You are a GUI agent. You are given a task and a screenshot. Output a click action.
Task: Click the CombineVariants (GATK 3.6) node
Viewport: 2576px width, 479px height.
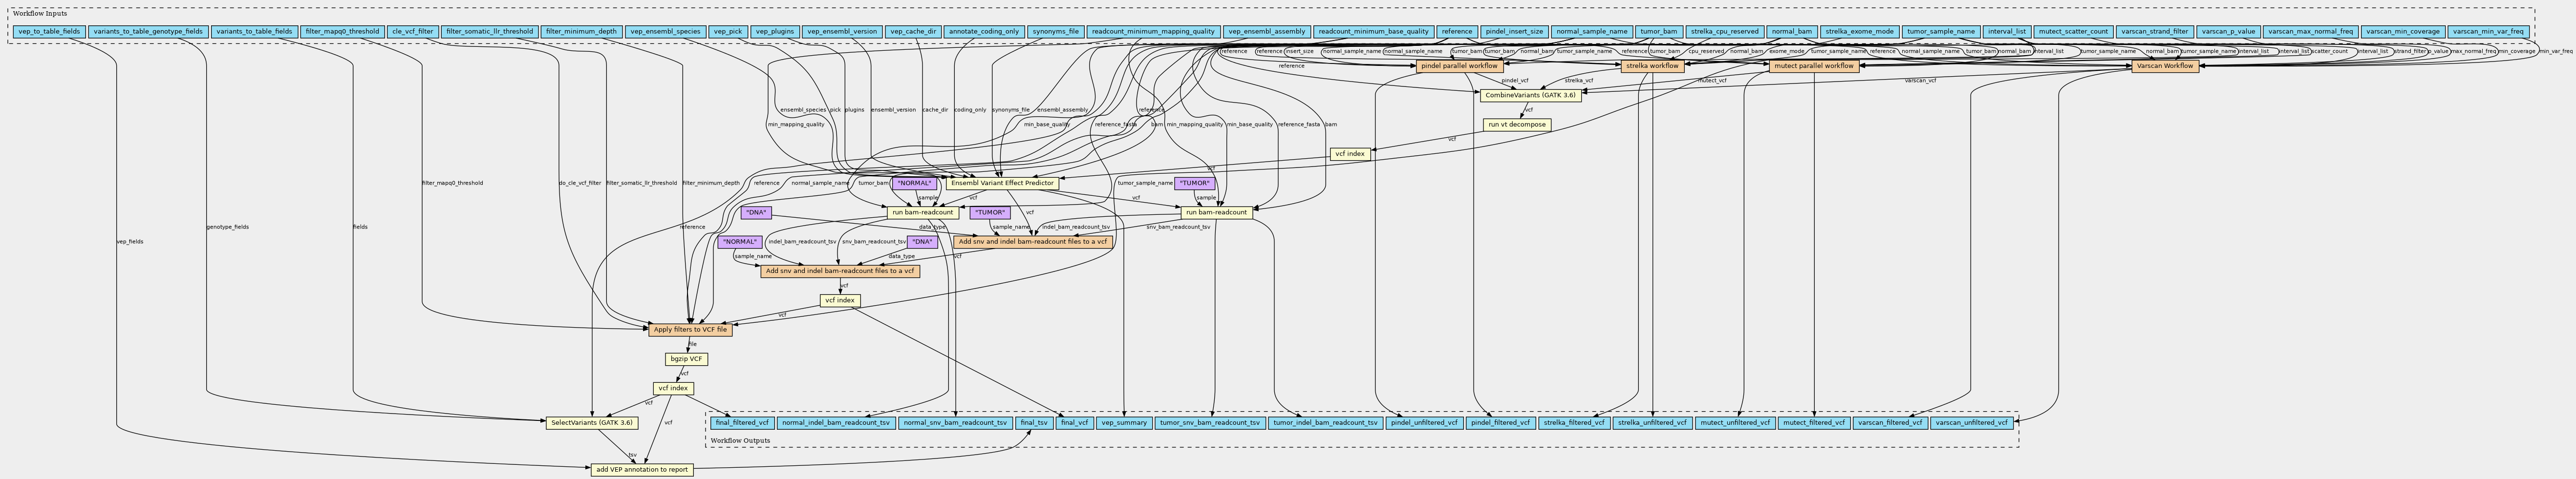click(x=1530, y=95)
